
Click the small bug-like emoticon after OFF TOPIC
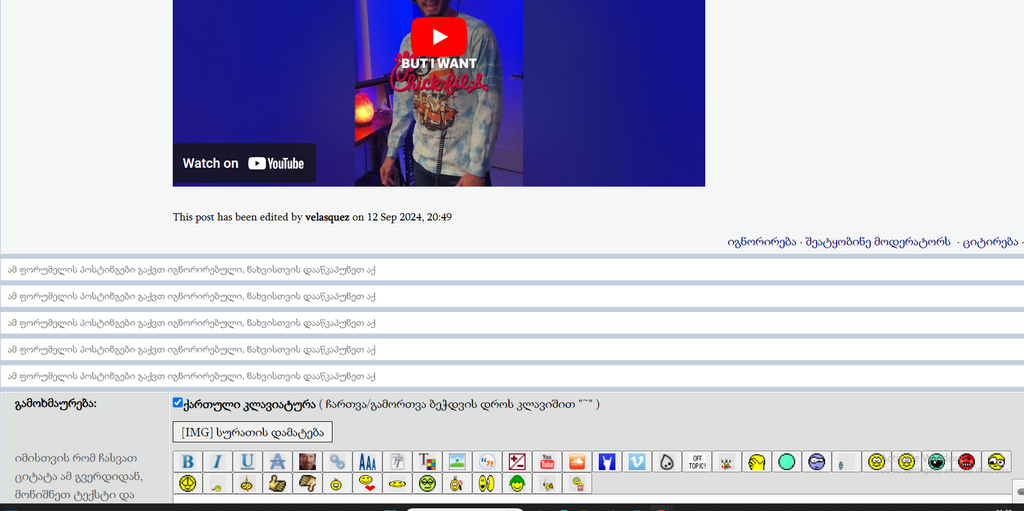coord(727,462)
